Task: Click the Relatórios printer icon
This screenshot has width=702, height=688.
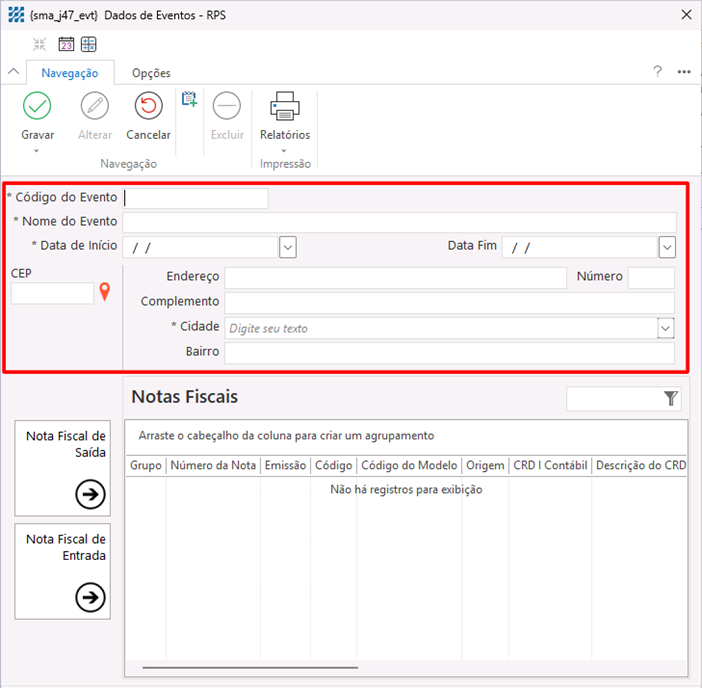Action: pos(285,106)
